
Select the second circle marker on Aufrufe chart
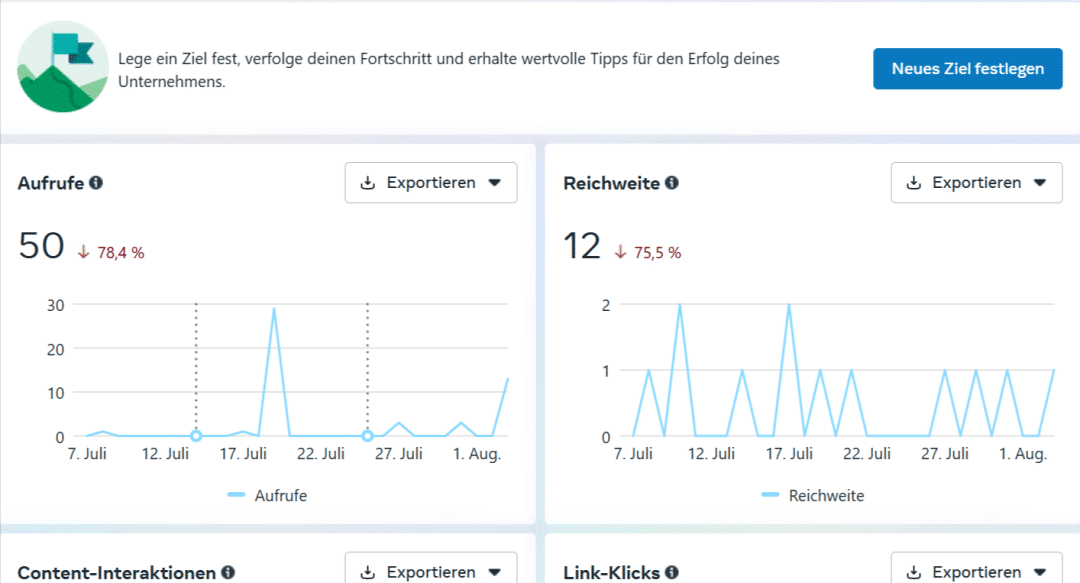pos(367,436)
